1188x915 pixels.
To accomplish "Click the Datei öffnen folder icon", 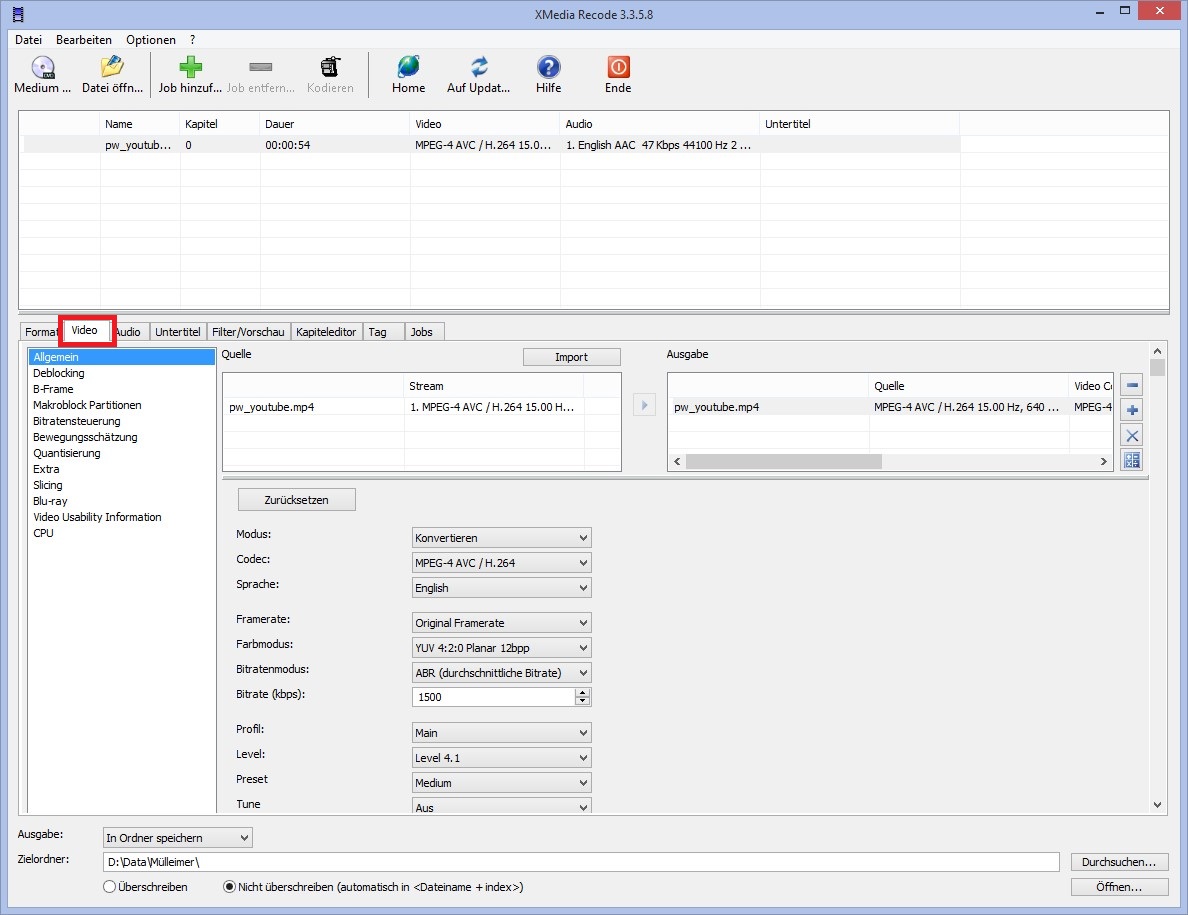I will tap(111, 68).
